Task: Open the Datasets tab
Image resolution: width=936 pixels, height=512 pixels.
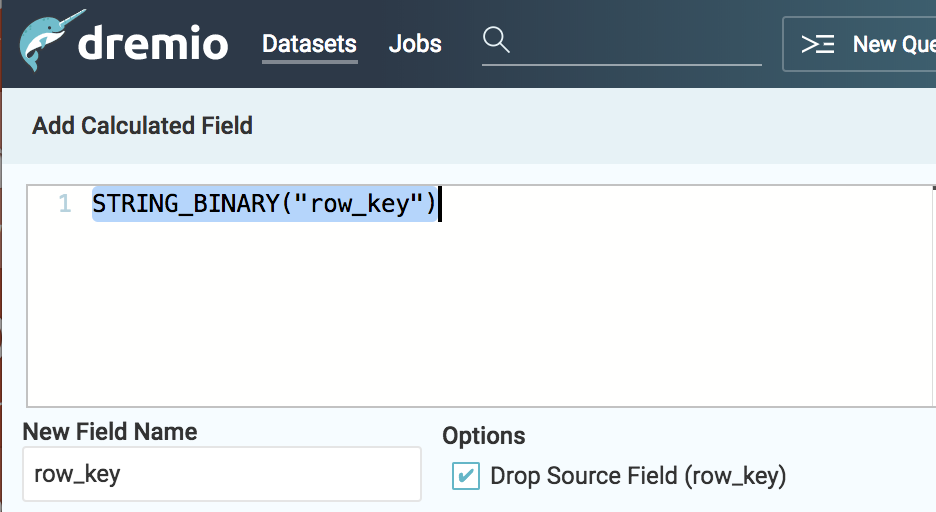Action: click(309, 44)
